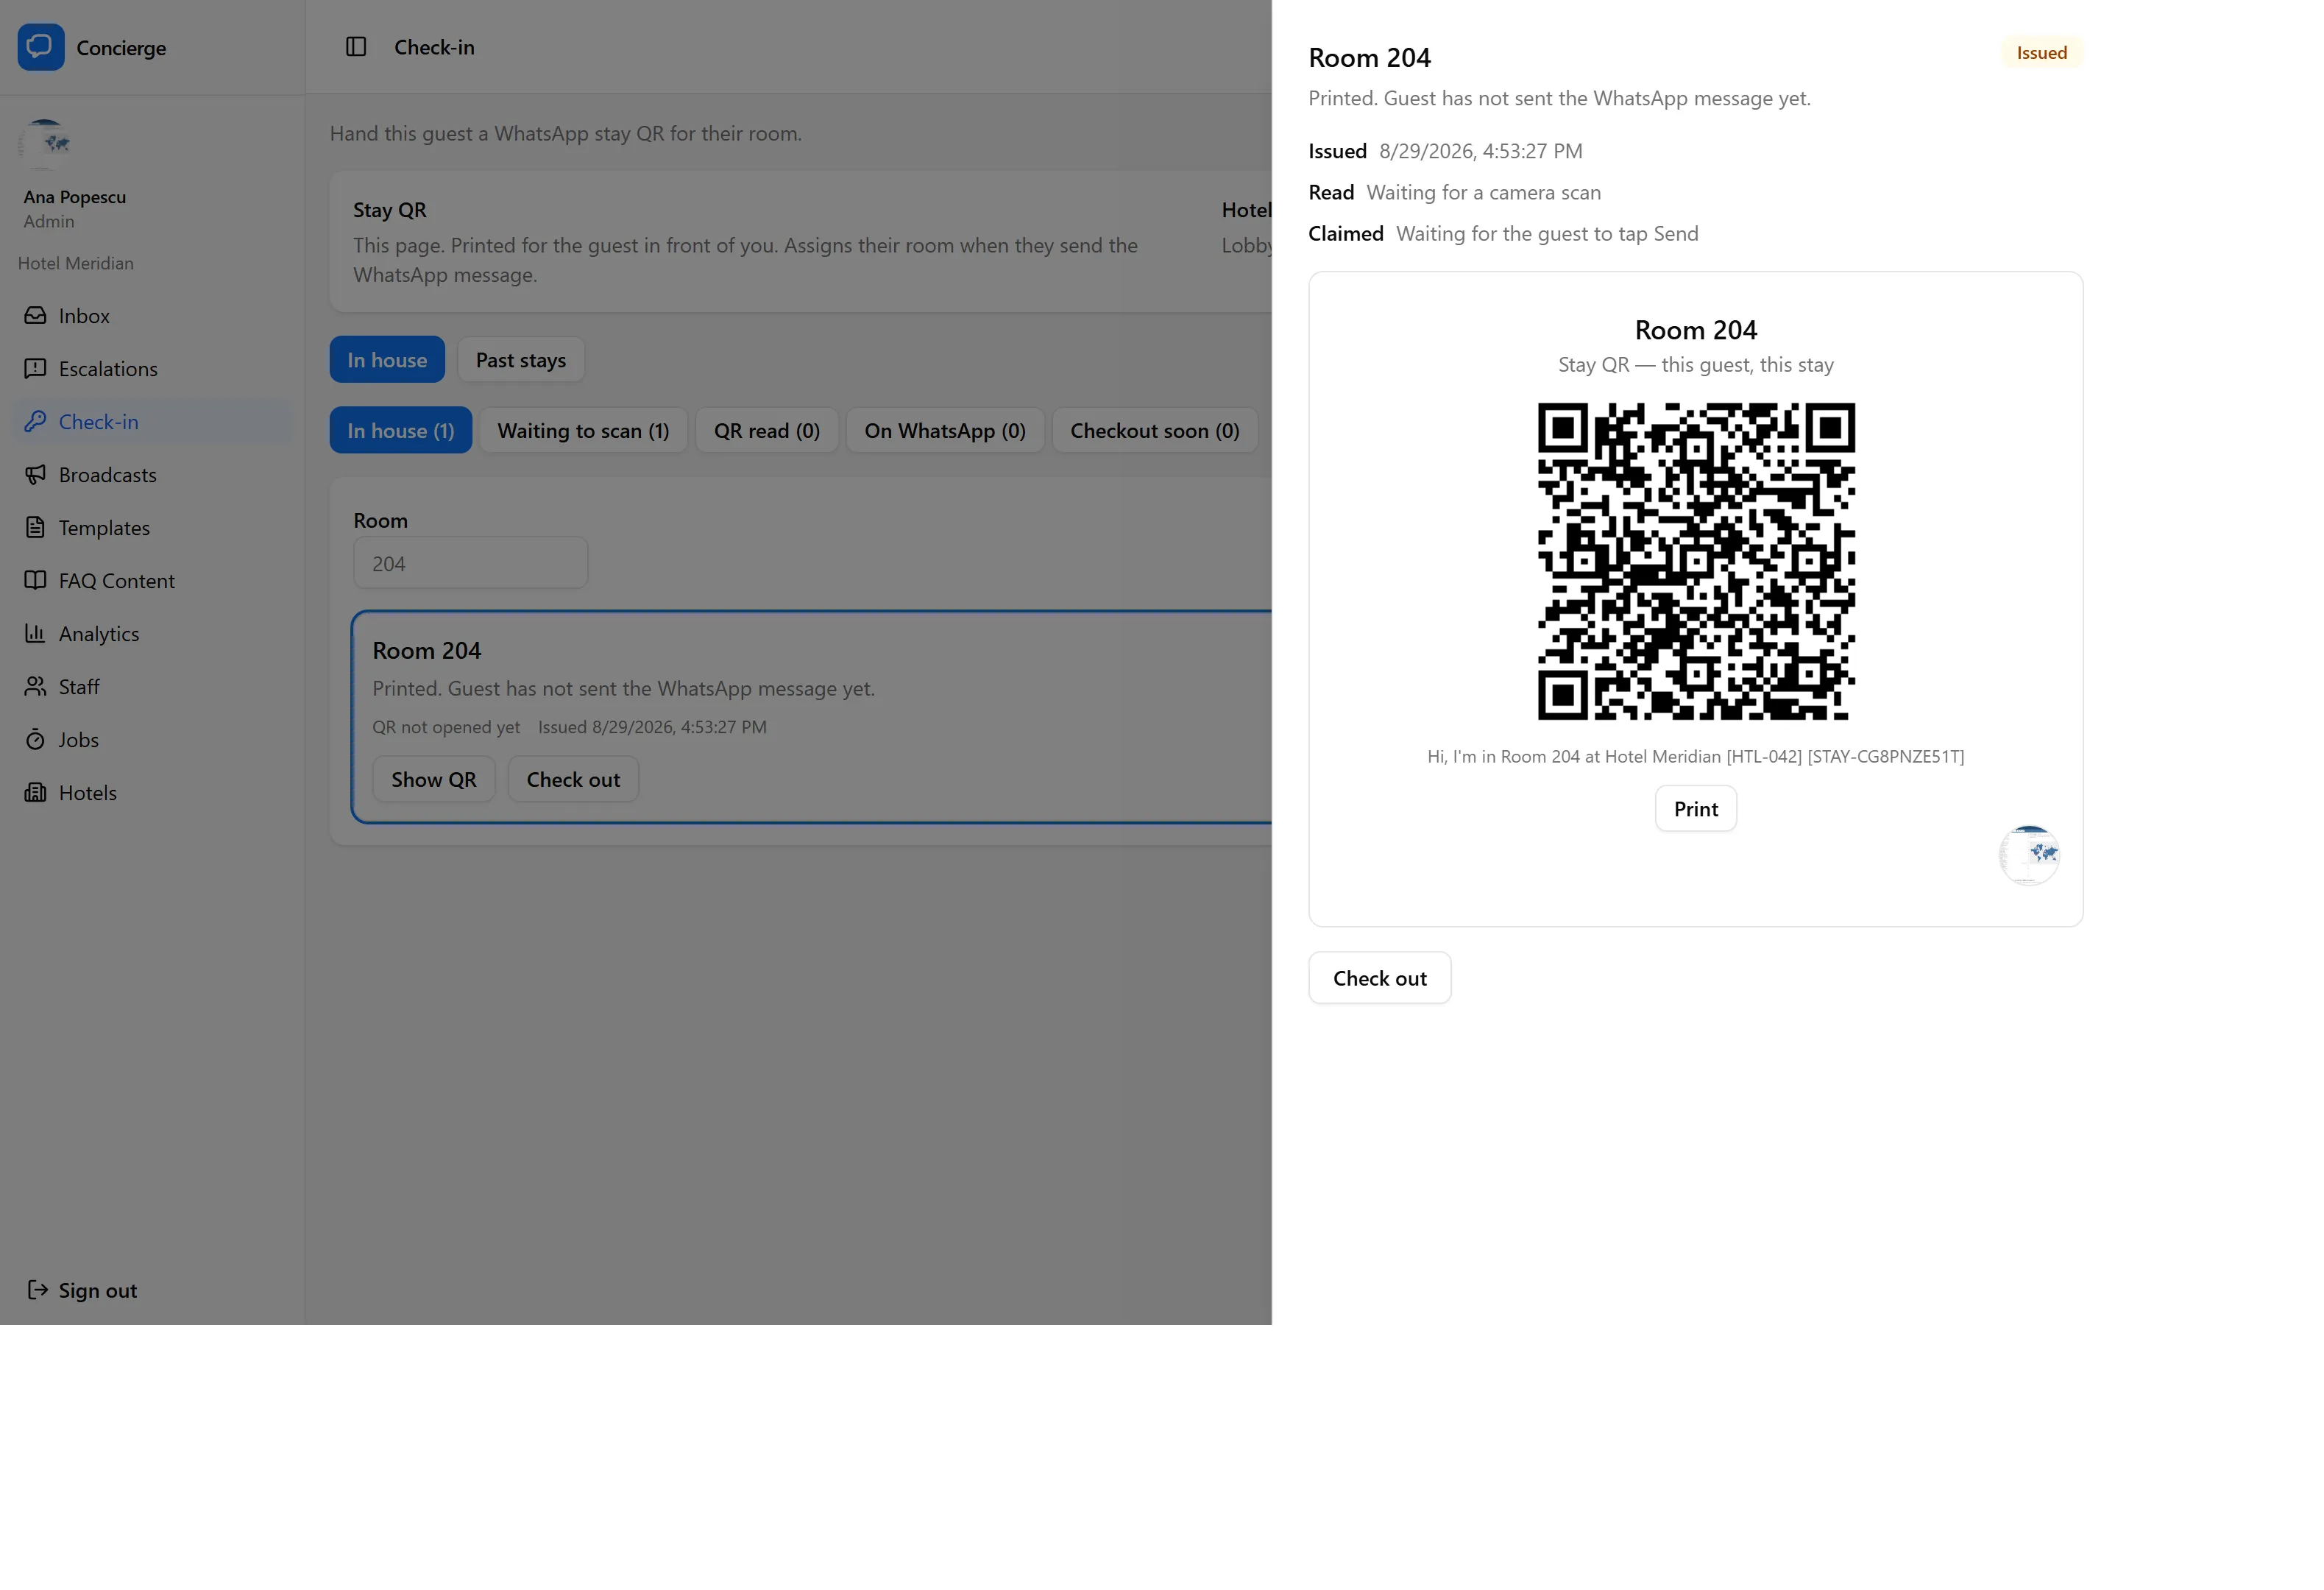Click "QR not opened yet" on Room 204 card
The image size is (2324, 1590).
pyautogui.click(x=446, y=727)
